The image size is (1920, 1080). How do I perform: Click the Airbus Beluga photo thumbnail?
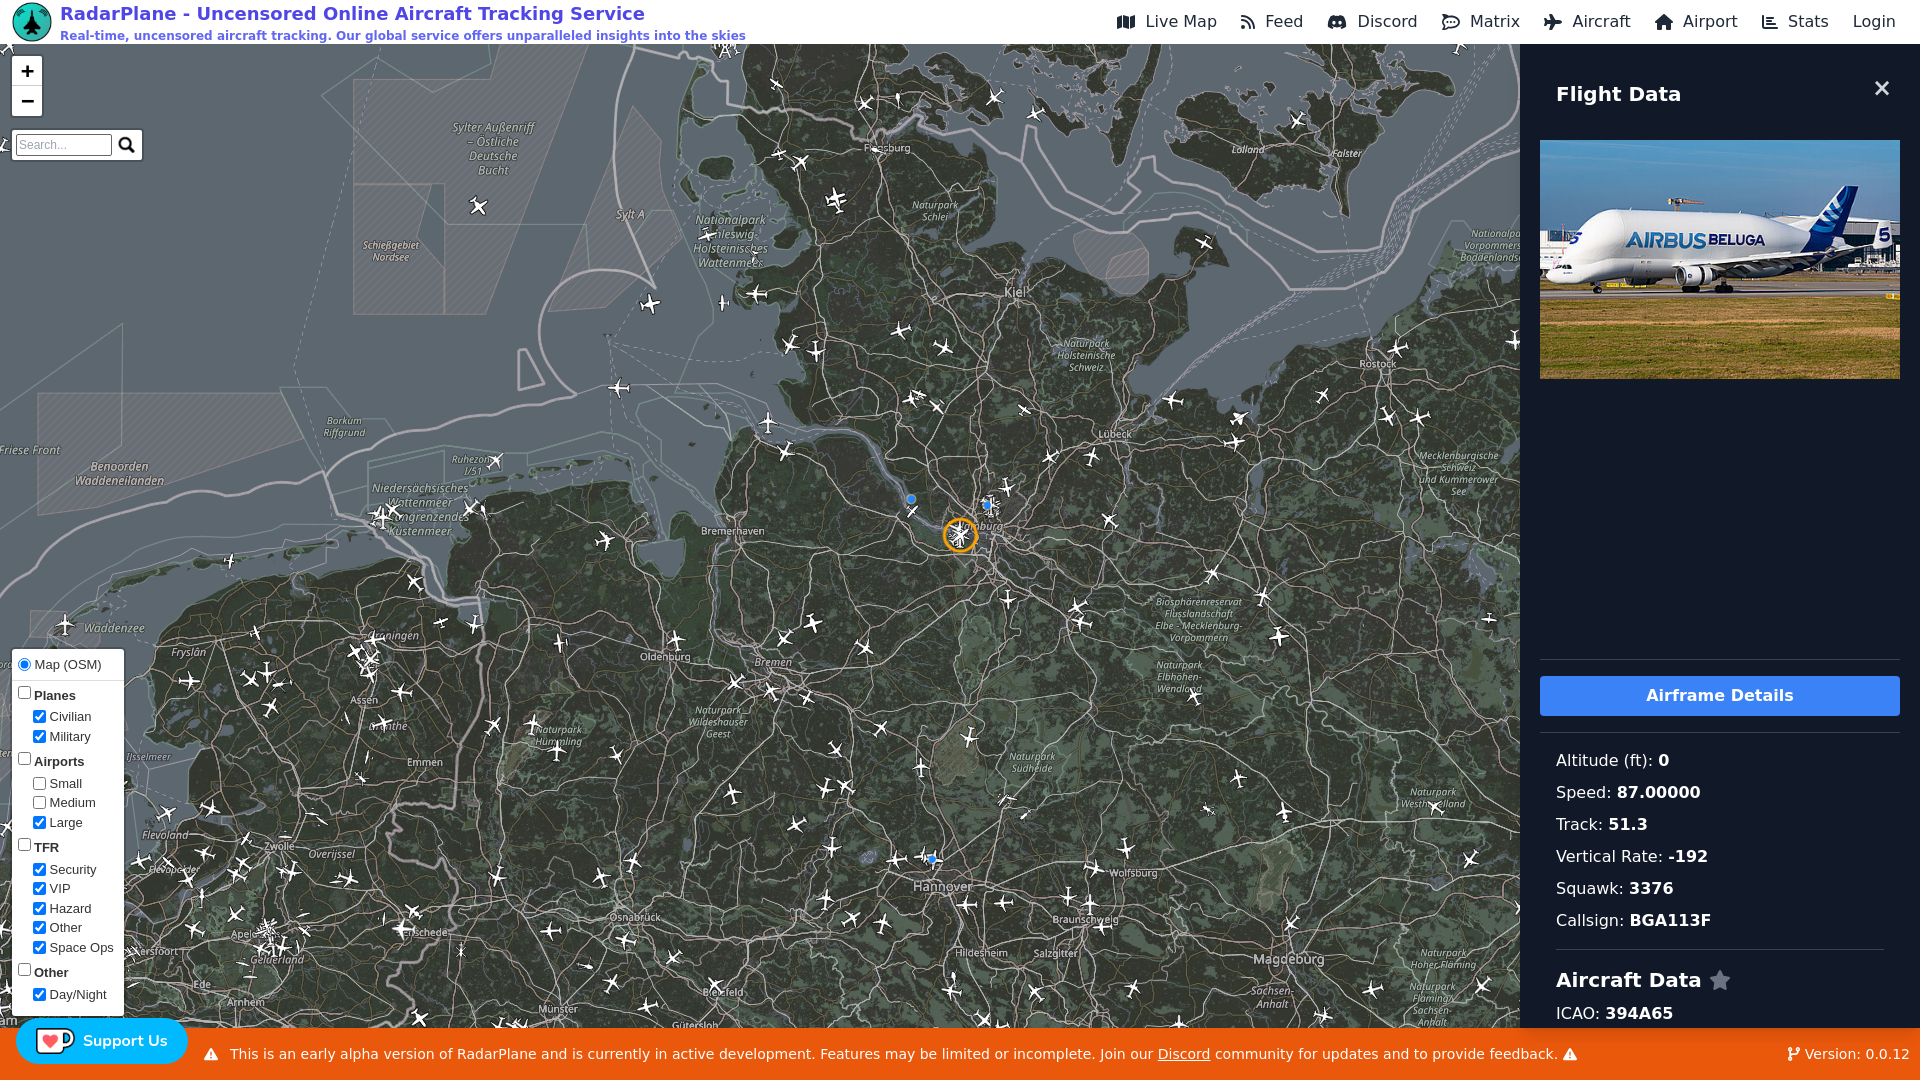[x=1719, y=259]
